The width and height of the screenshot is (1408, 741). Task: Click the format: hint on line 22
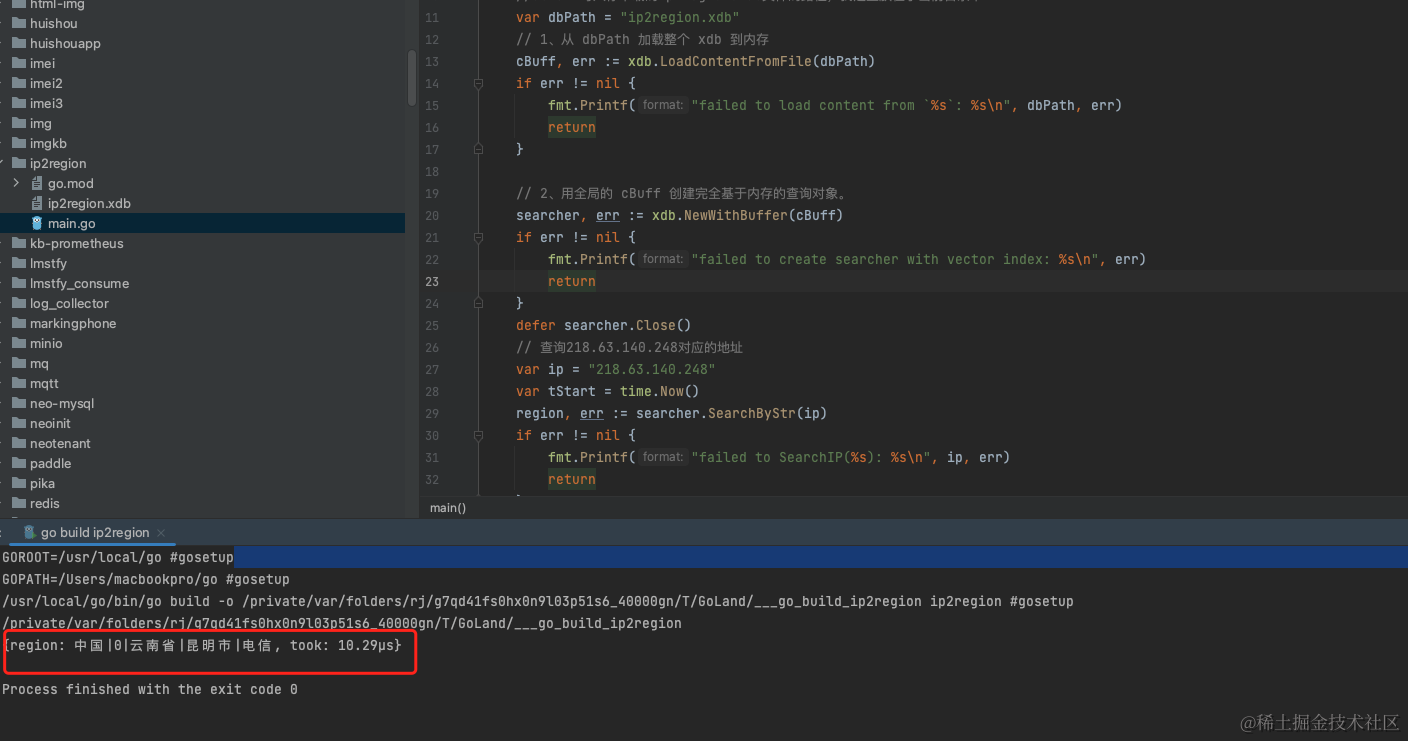(662, 259)
